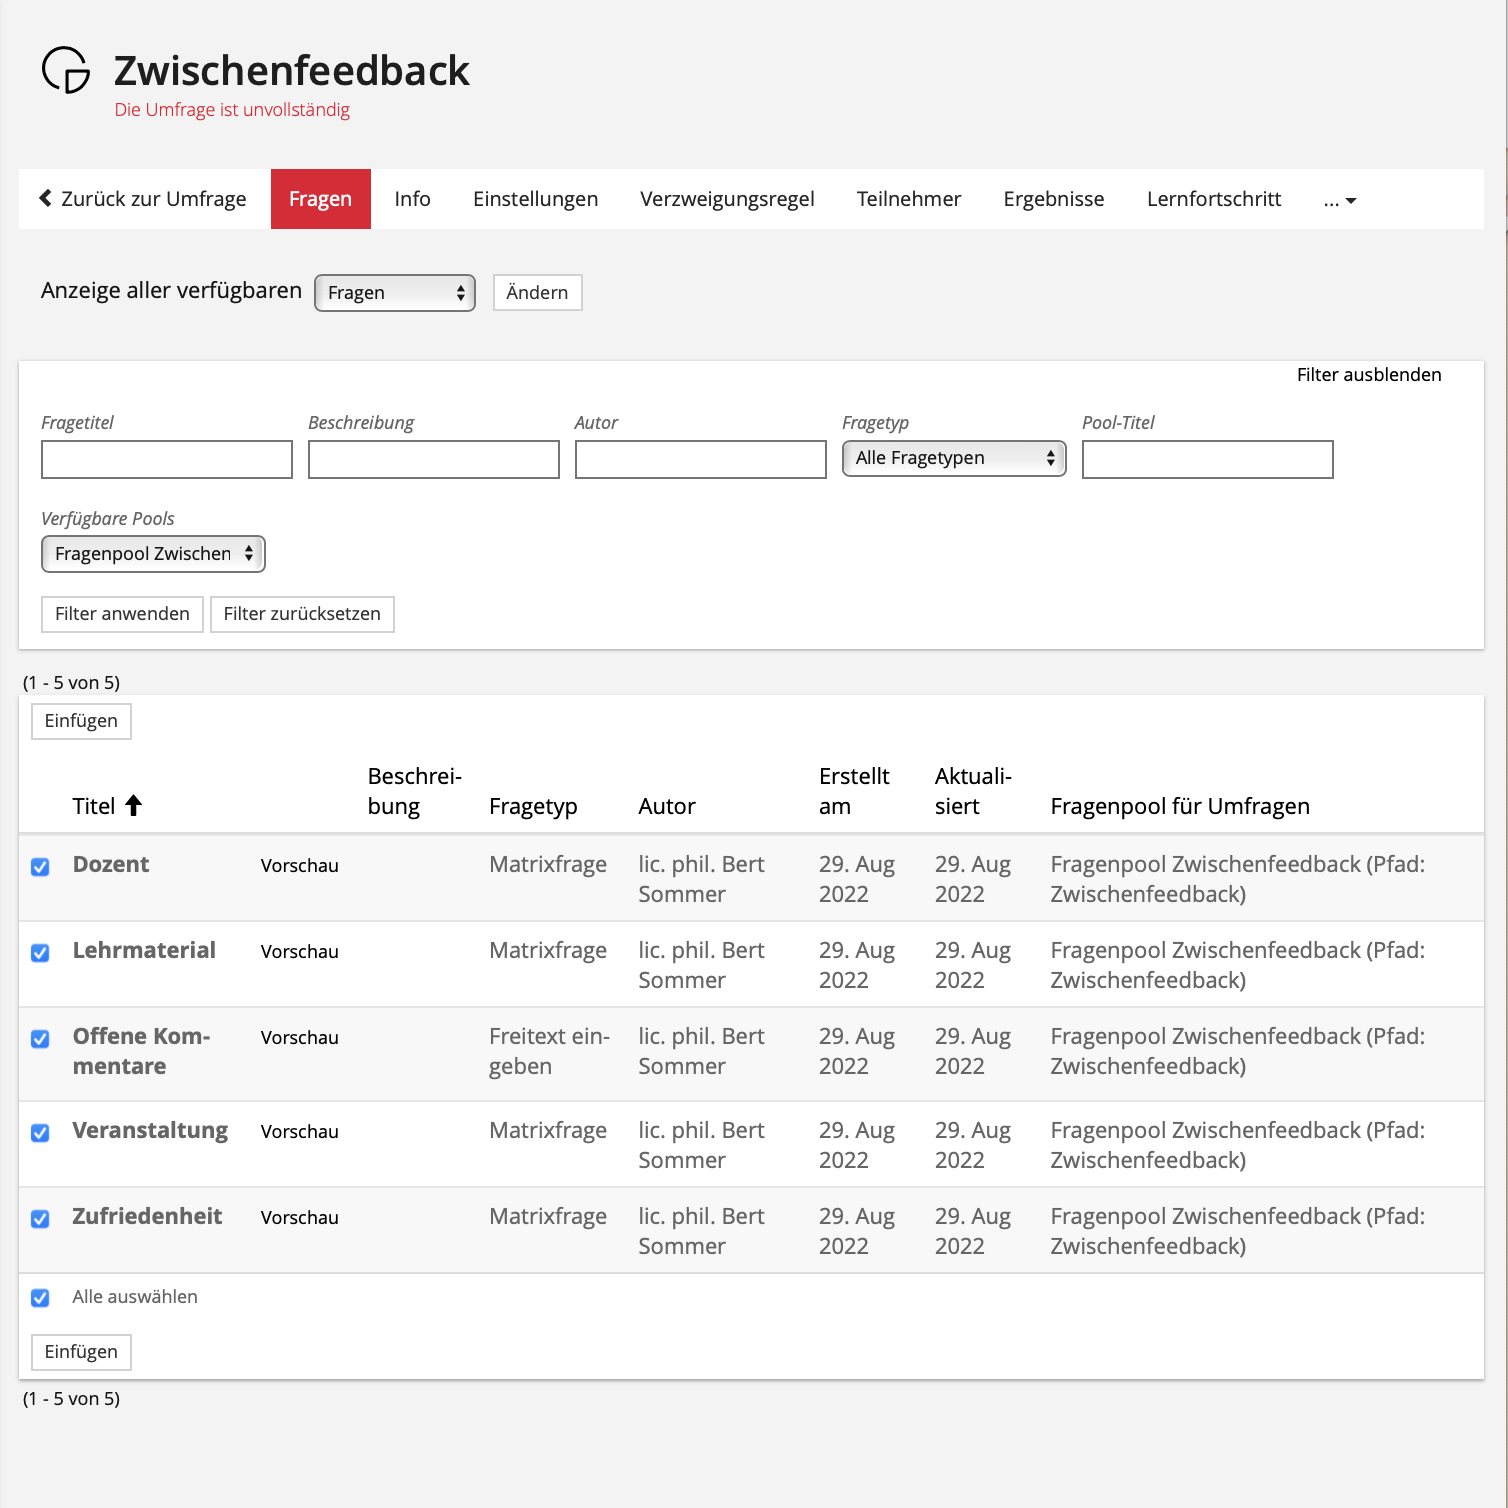Open the Alle Fragetypen dropdown

[954, 459]
